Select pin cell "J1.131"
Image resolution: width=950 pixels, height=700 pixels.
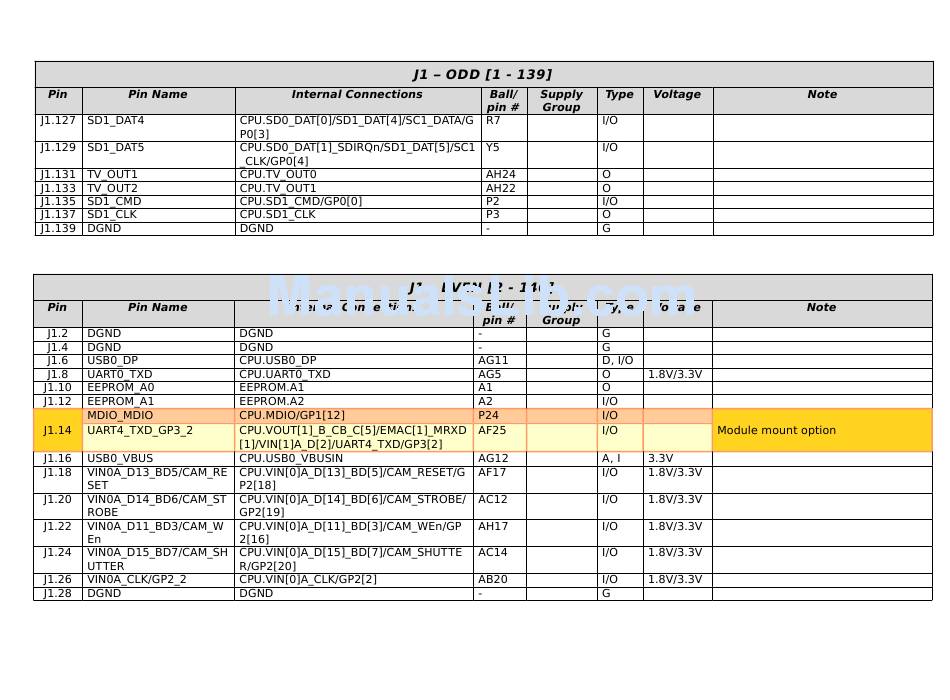[x=58, y=175]
